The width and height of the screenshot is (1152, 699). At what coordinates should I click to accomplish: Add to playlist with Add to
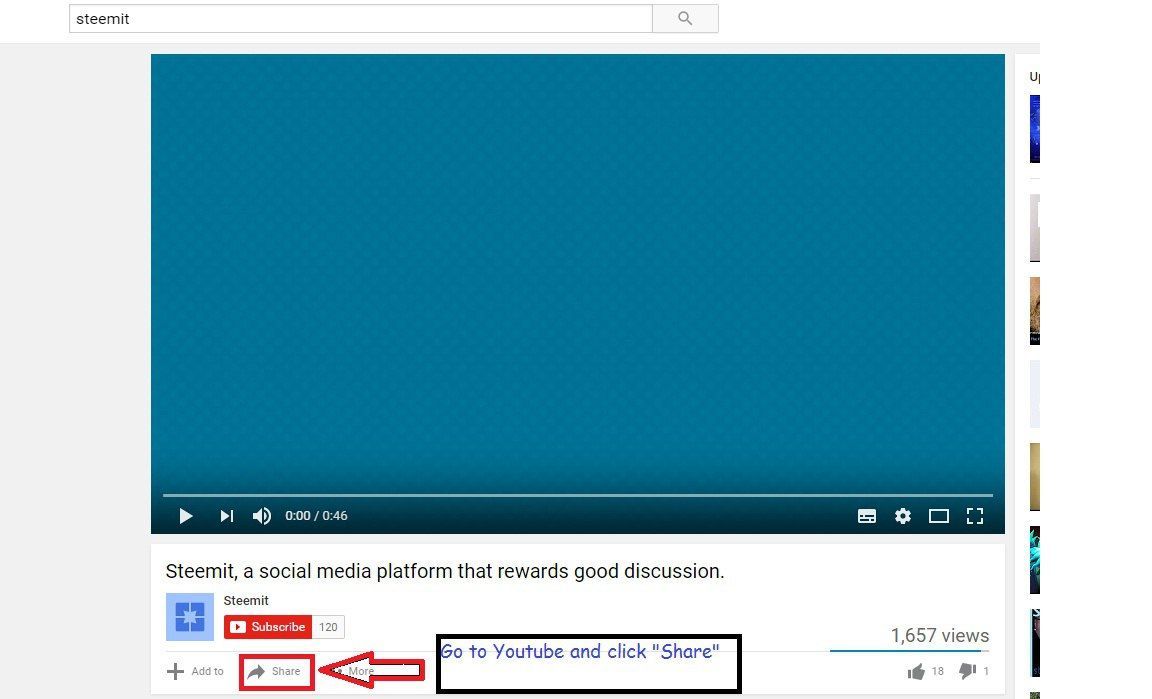(x=195, y=671)
